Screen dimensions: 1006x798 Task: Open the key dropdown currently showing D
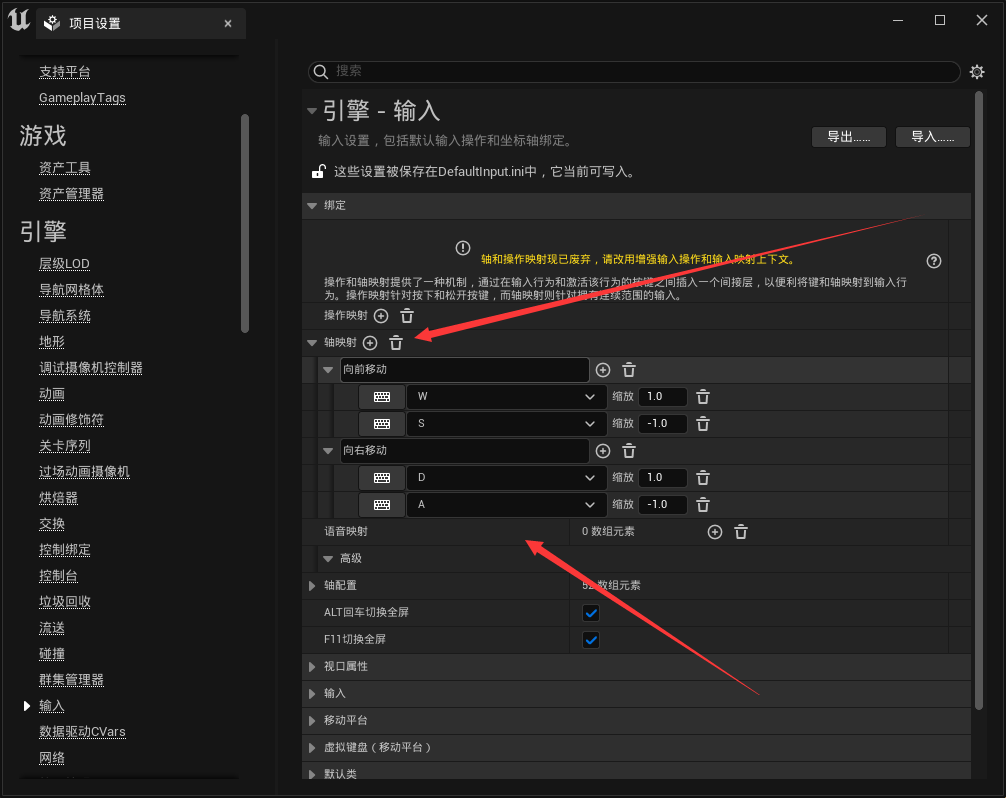(505, 477)
